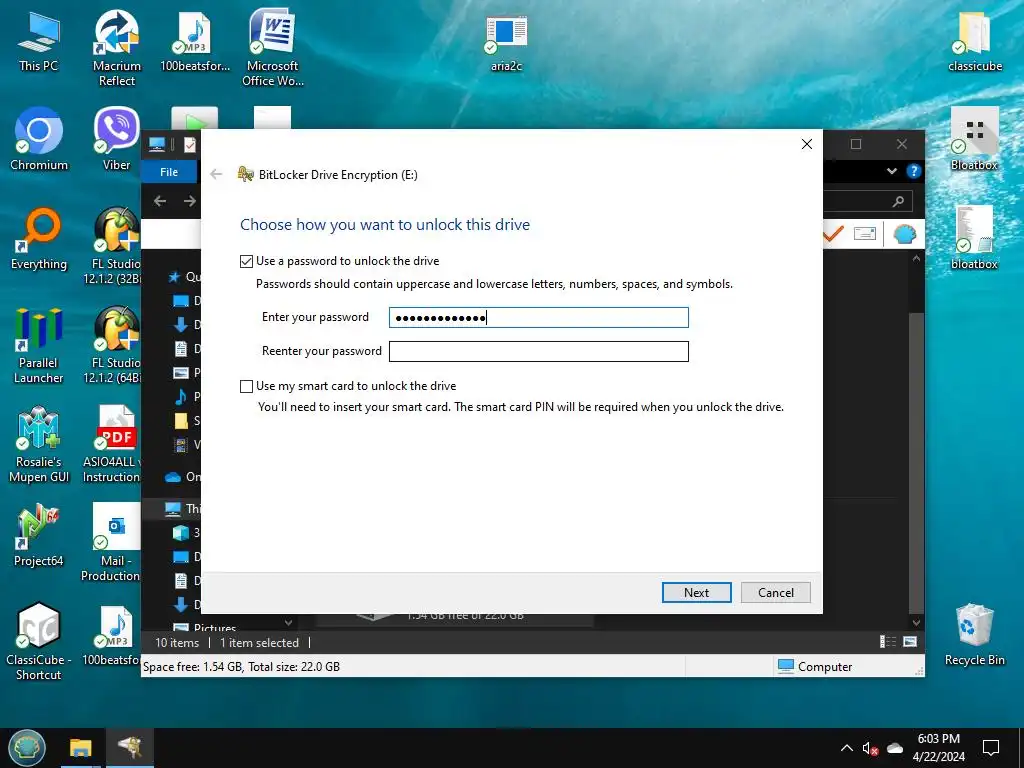Open the Mail - Production Outlook icon
This screenshot has height=768, width=1024.
click(112, 542)
